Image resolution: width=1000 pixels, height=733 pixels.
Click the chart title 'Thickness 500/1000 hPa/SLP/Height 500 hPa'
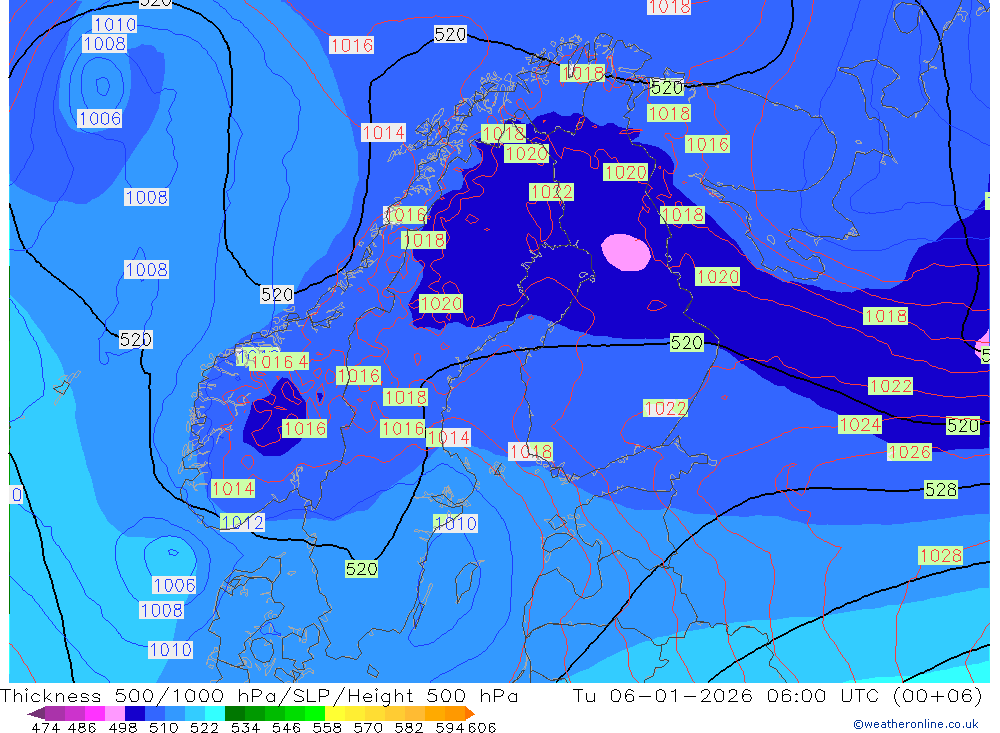tap(259, 695)
